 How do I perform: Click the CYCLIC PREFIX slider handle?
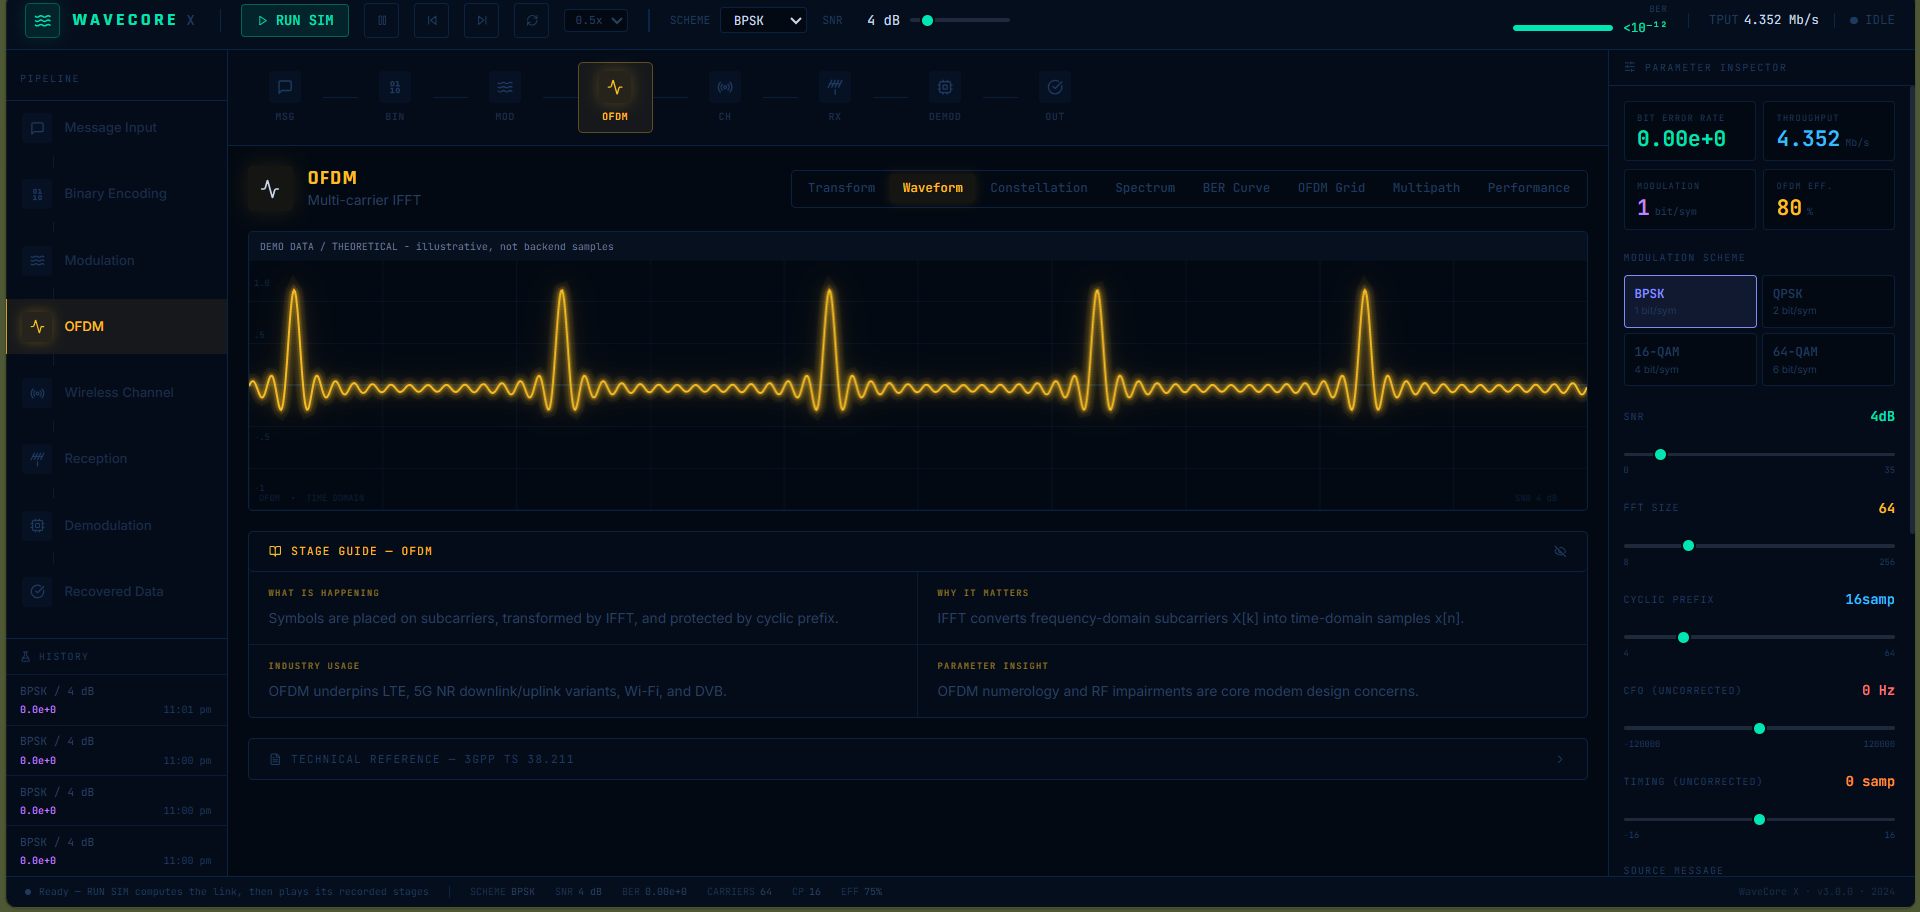pyautogui.click(x=1683, y=637)
